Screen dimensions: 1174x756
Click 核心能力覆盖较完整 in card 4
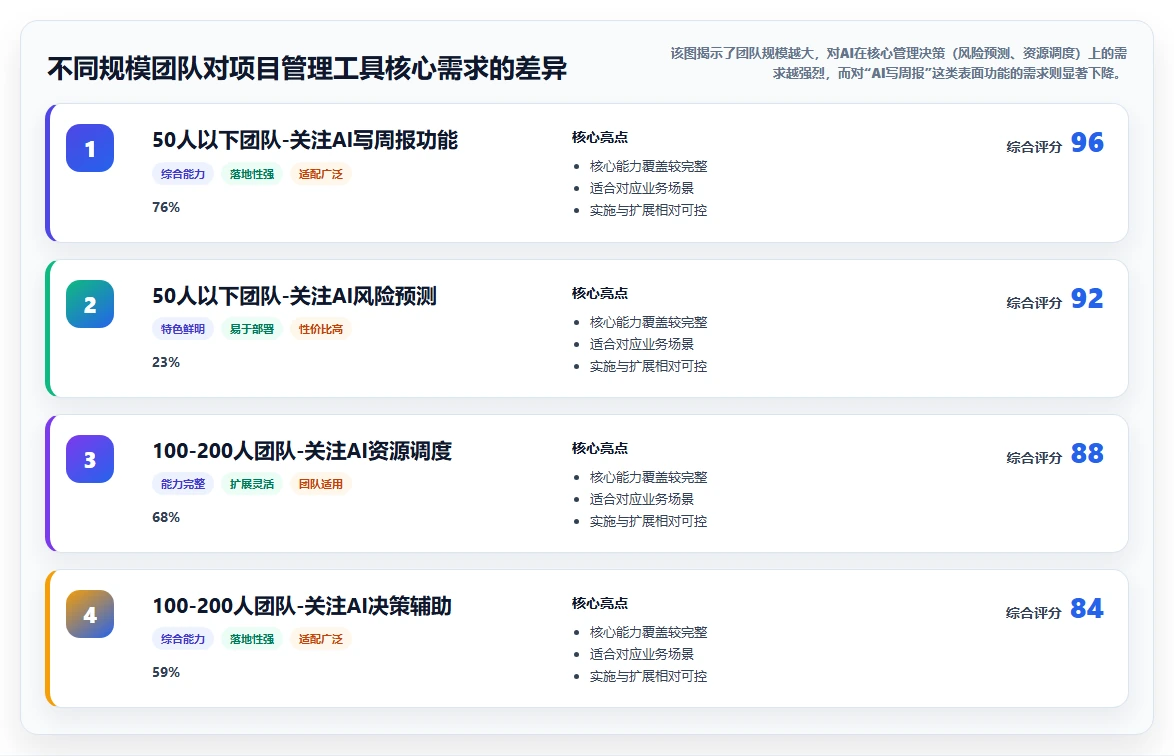(x=648, y=632)
